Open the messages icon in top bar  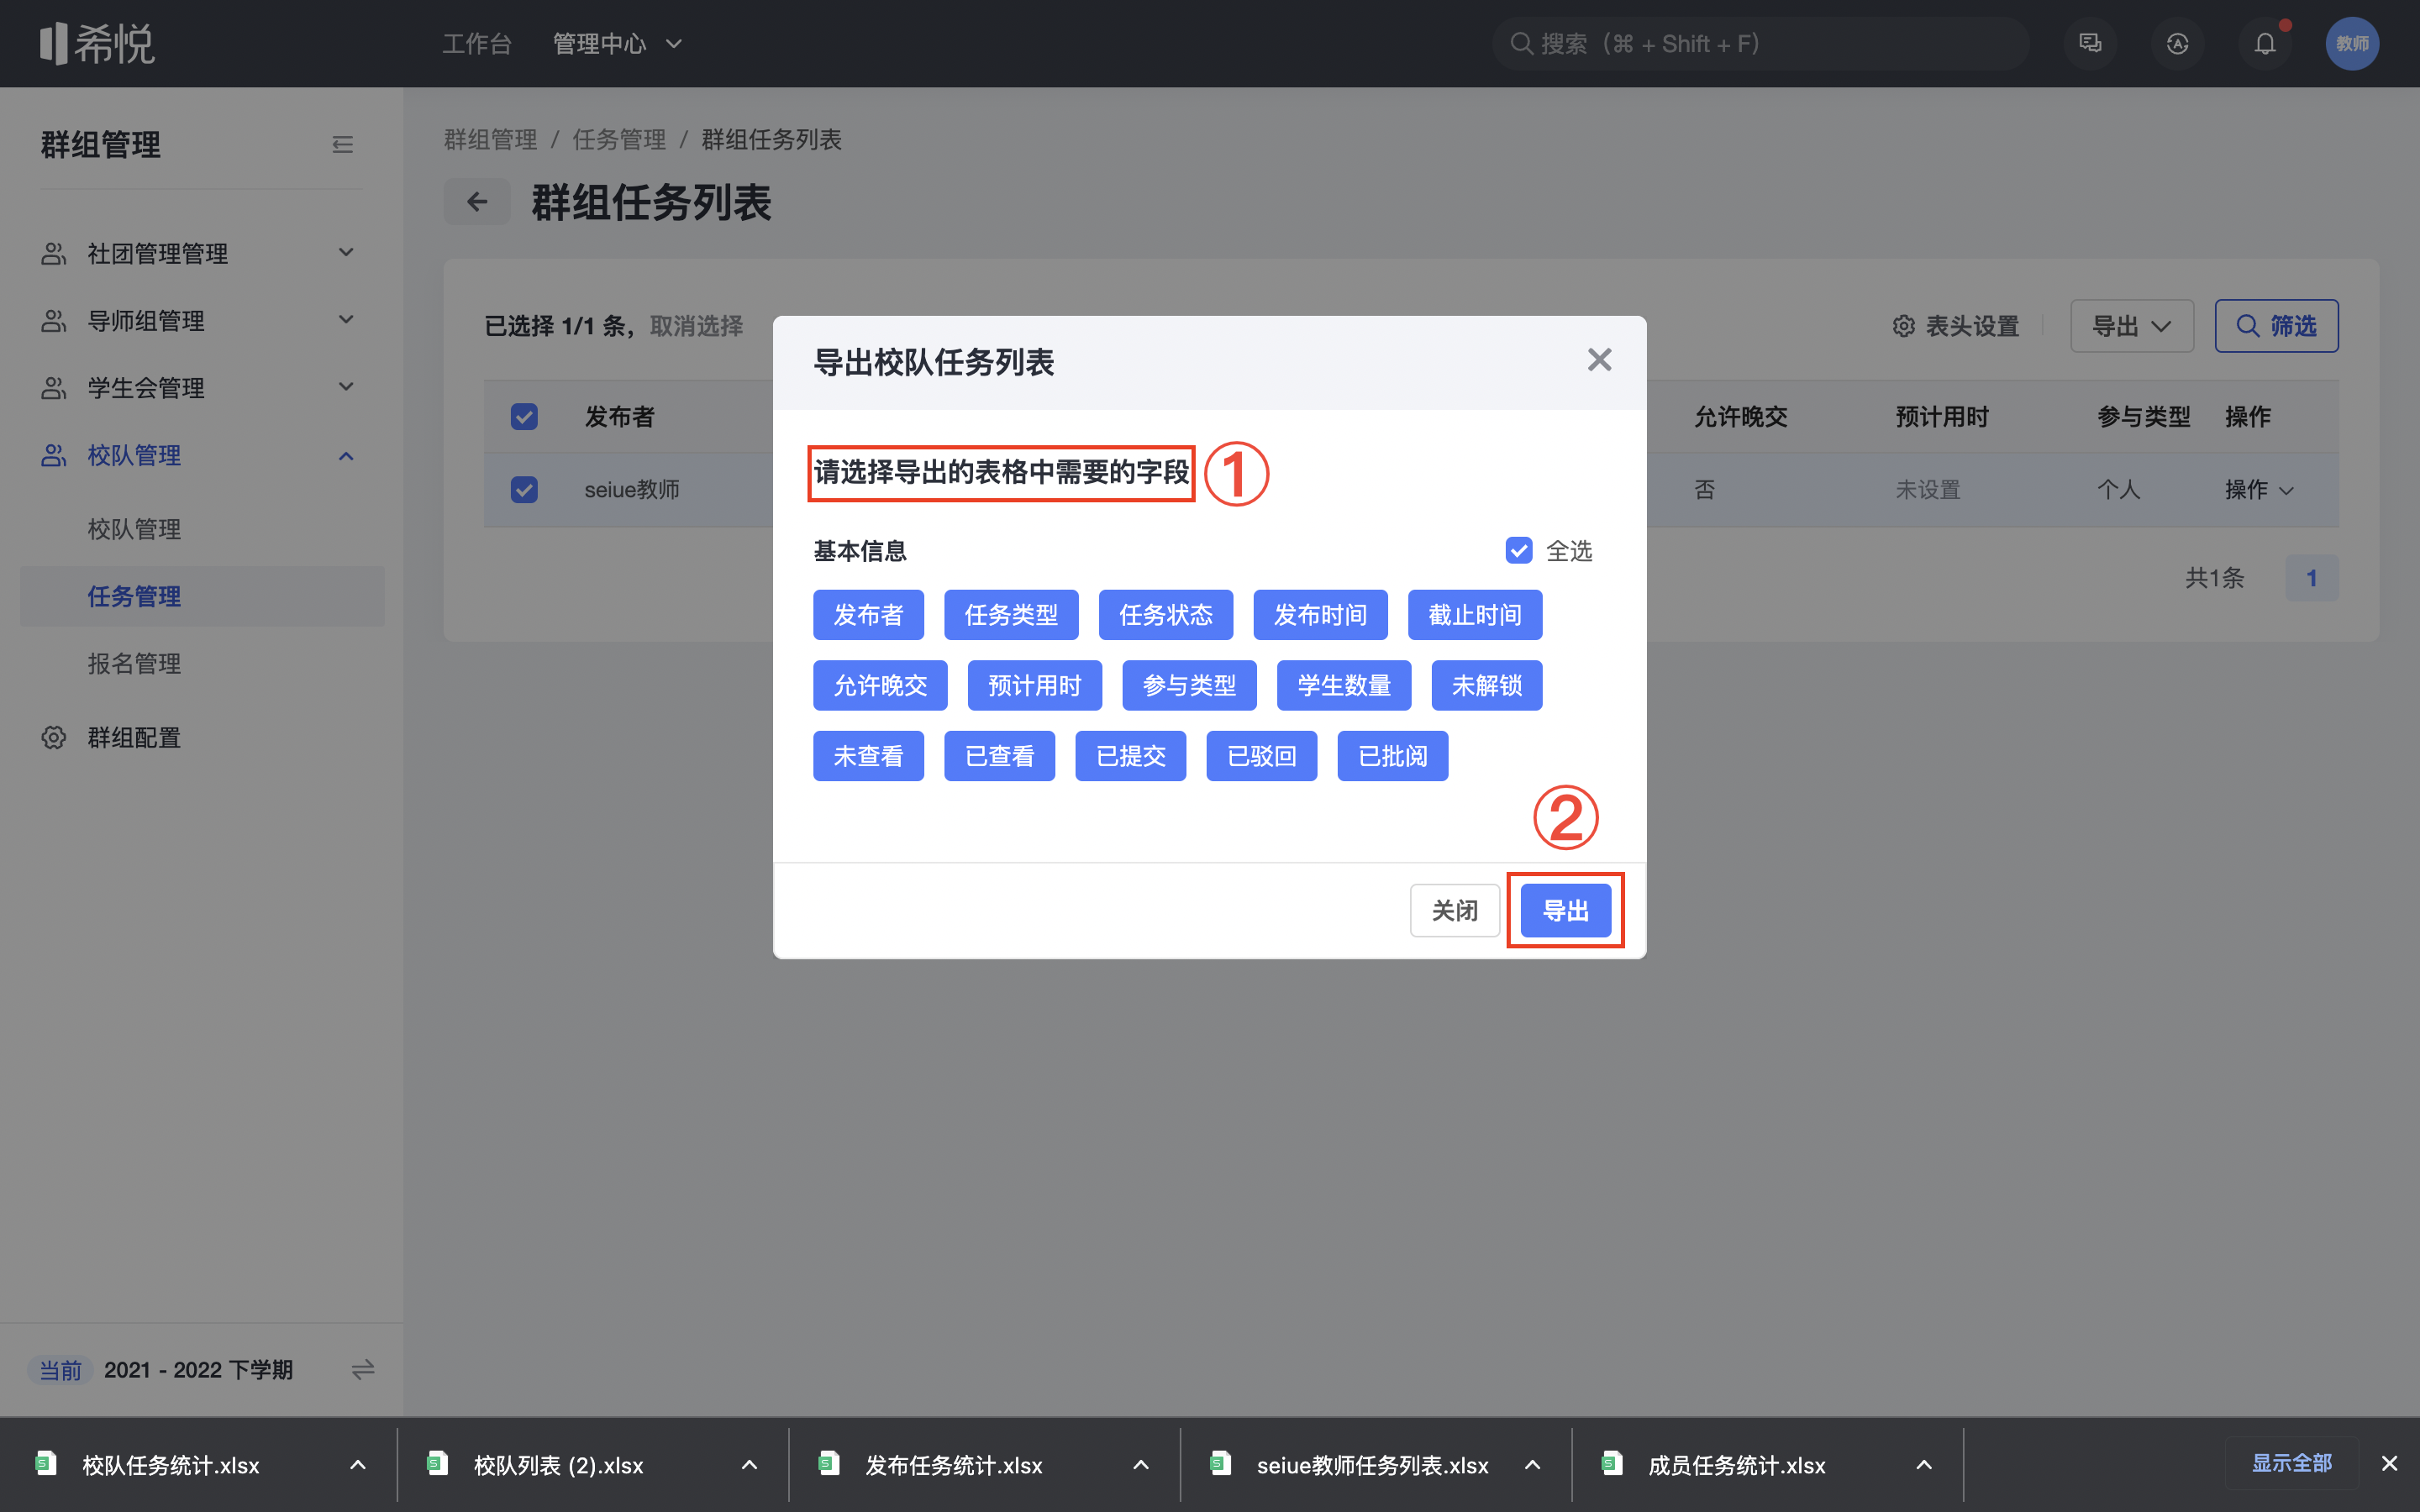click(x=2090, y=43)
